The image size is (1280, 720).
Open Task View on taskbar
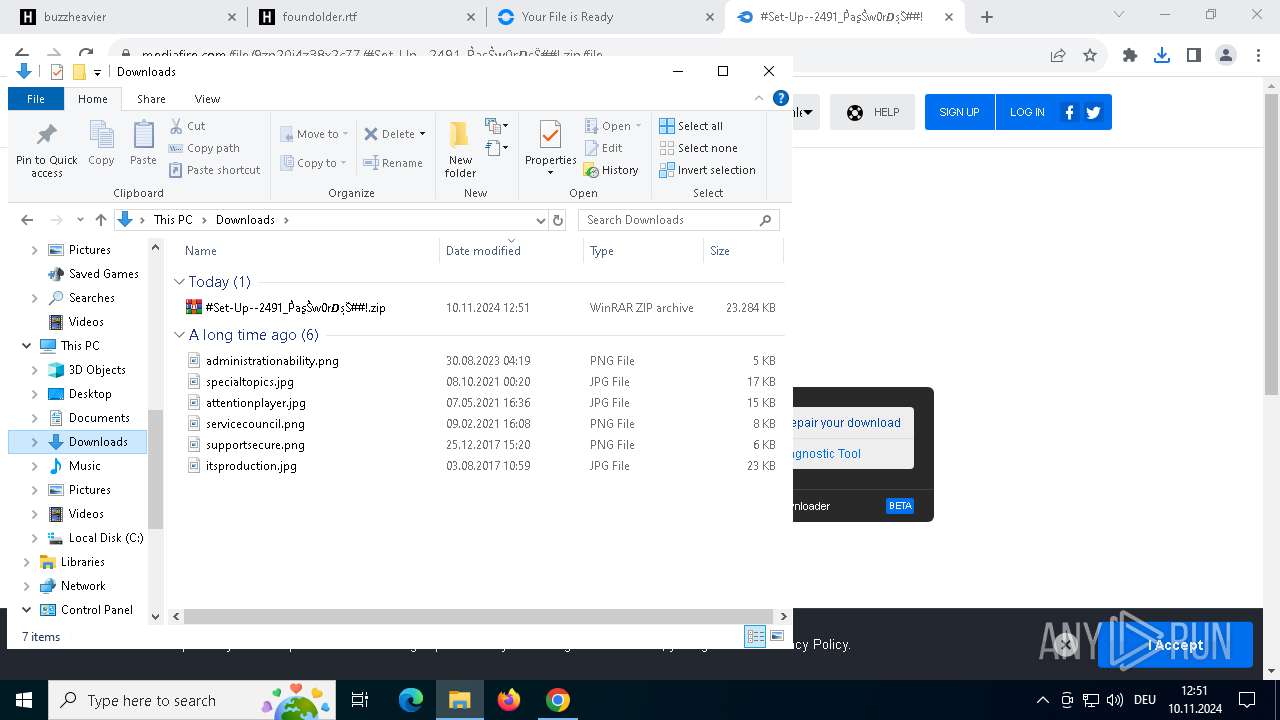(x=360, y=700)
